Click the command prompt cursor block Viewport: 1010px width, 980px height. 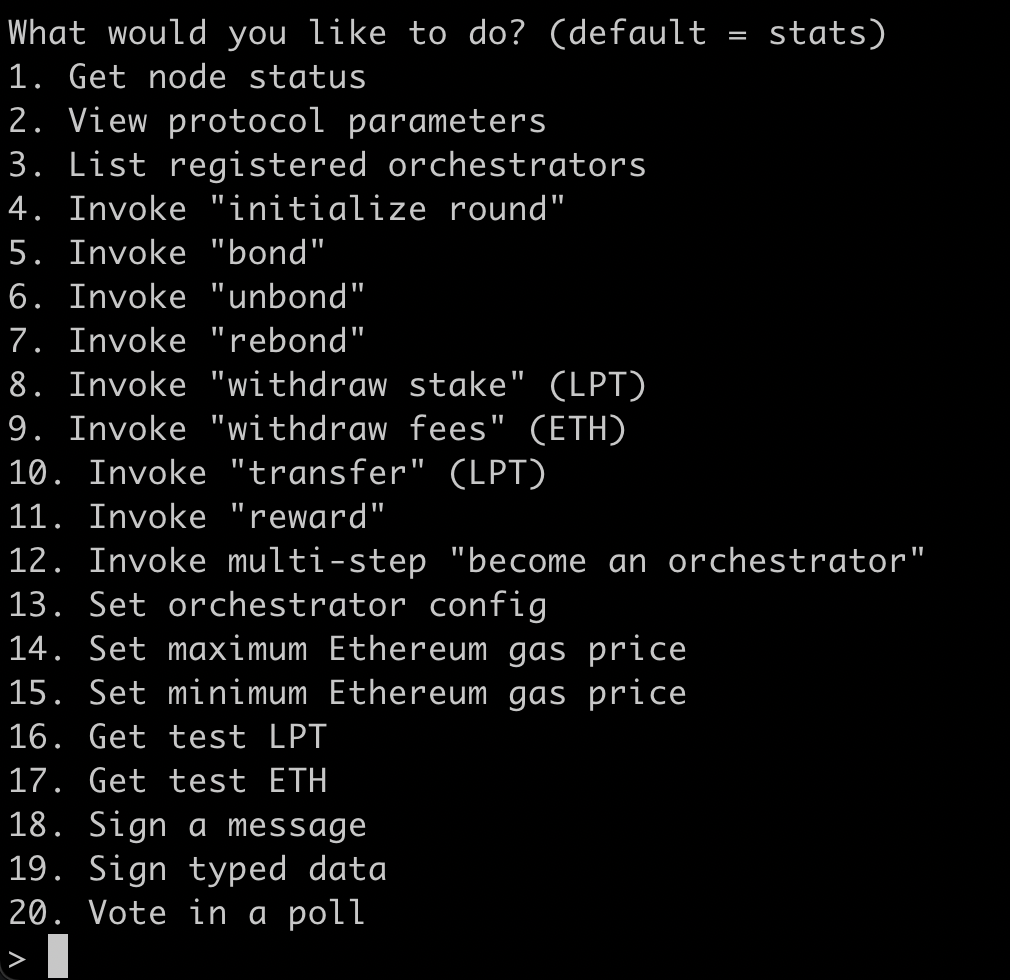(57, 956)
